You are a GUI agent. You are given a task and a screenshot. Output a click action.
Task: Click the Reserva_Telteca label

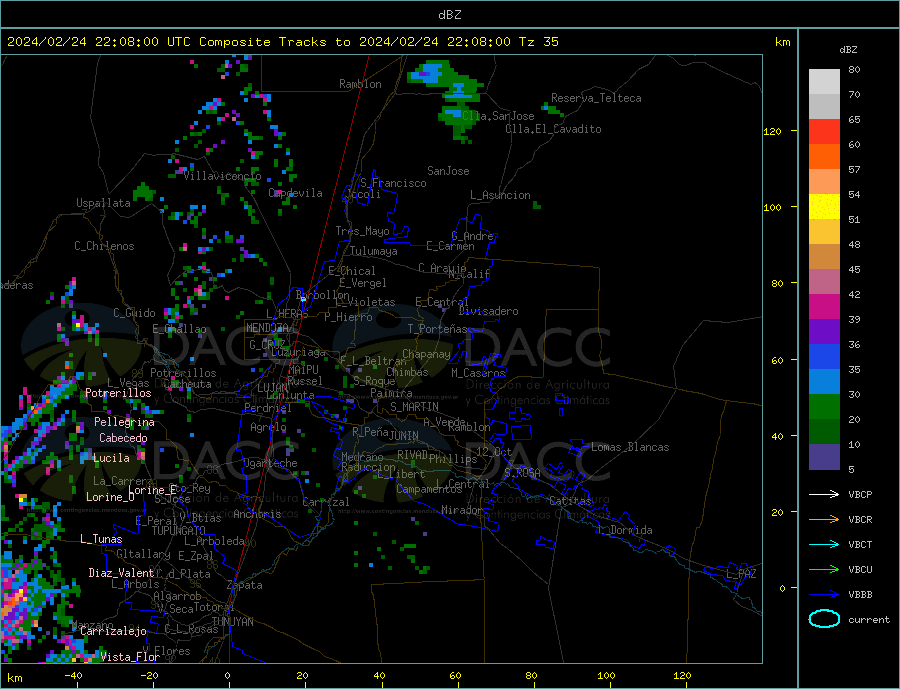tap(596, 98)
